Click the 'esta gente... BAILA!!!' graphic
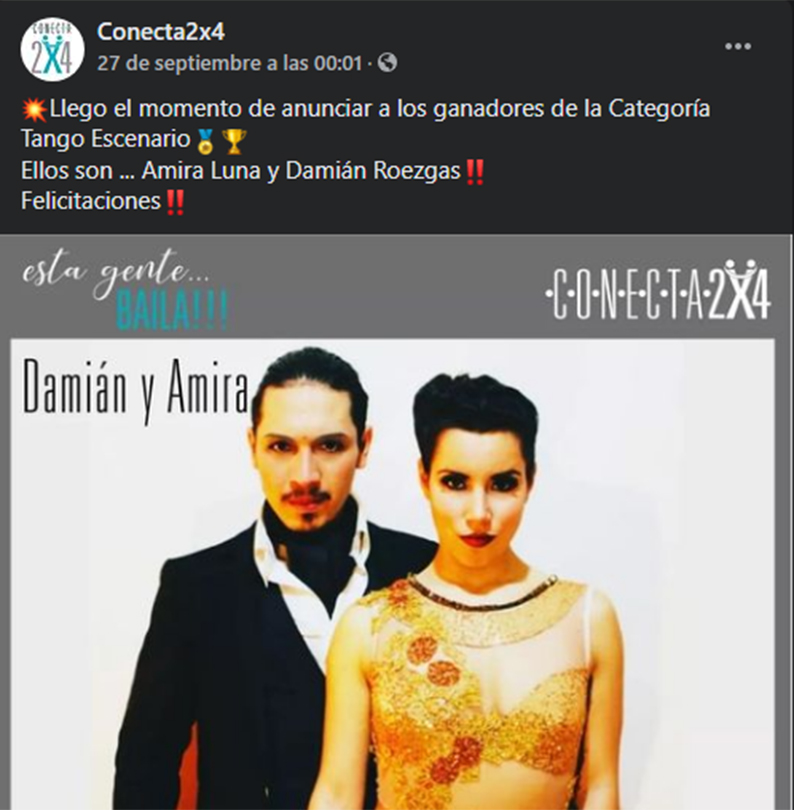794x810 pixels. (125, 291)
